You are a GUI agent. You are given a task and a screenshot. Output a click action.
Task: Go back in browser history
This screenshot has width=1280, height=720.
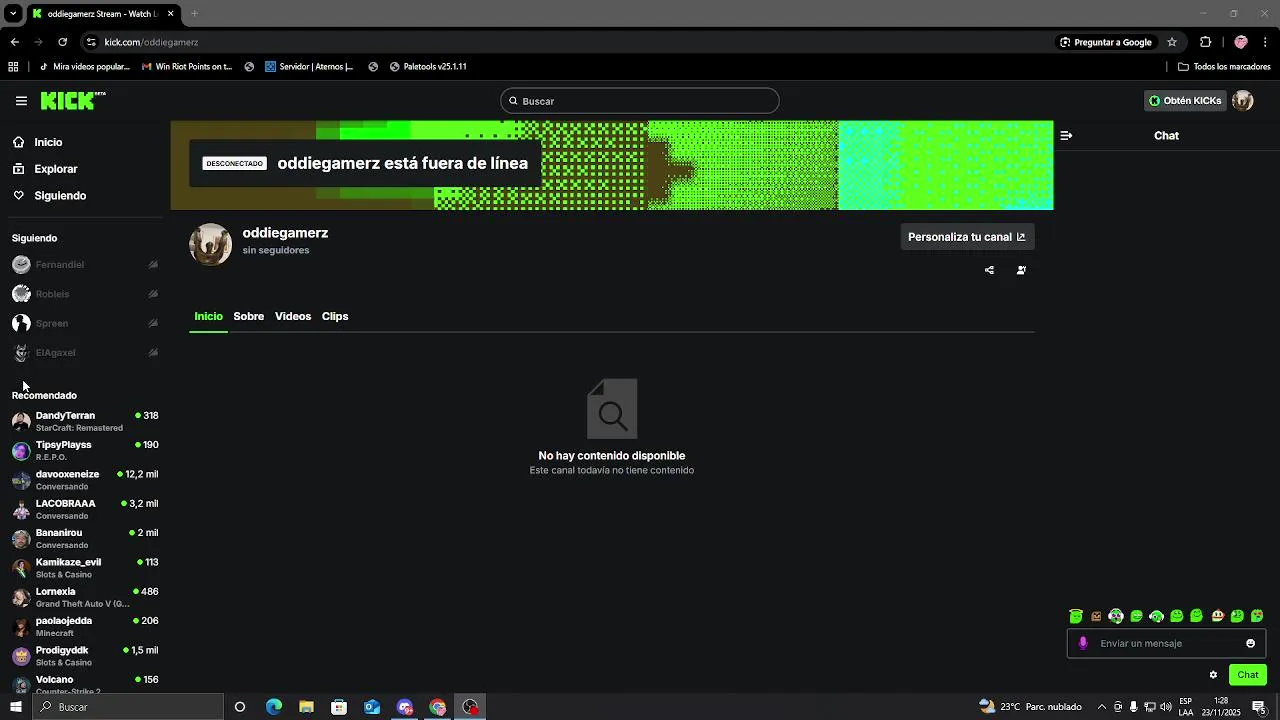pyautogui.click(x=14, y=42)
